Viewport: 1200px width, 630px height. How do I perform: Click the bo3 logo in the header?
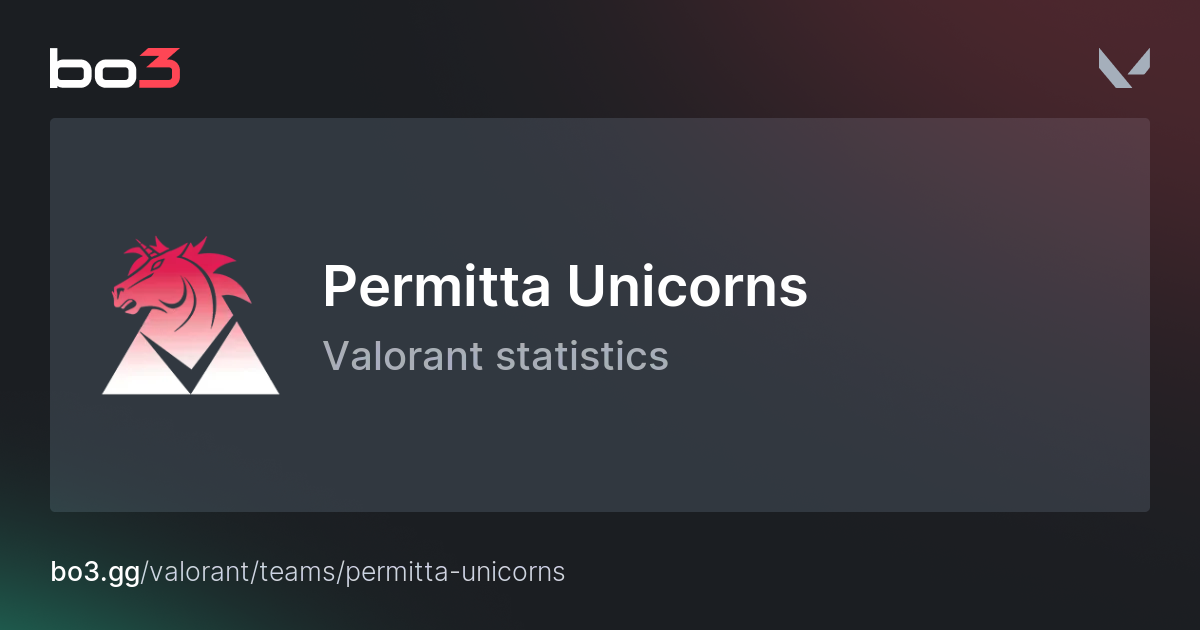pos(115,69)
